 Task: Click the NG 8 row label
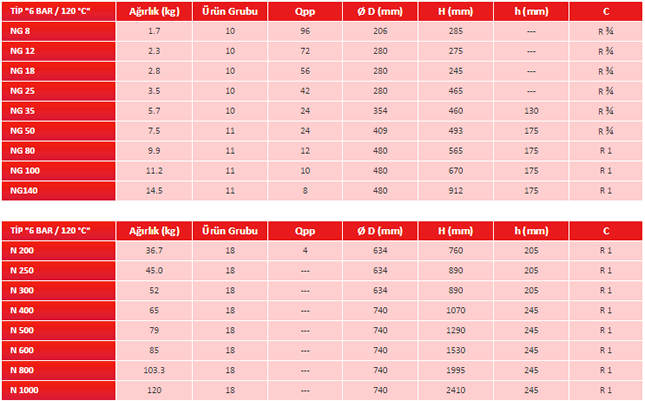[58, 31]
